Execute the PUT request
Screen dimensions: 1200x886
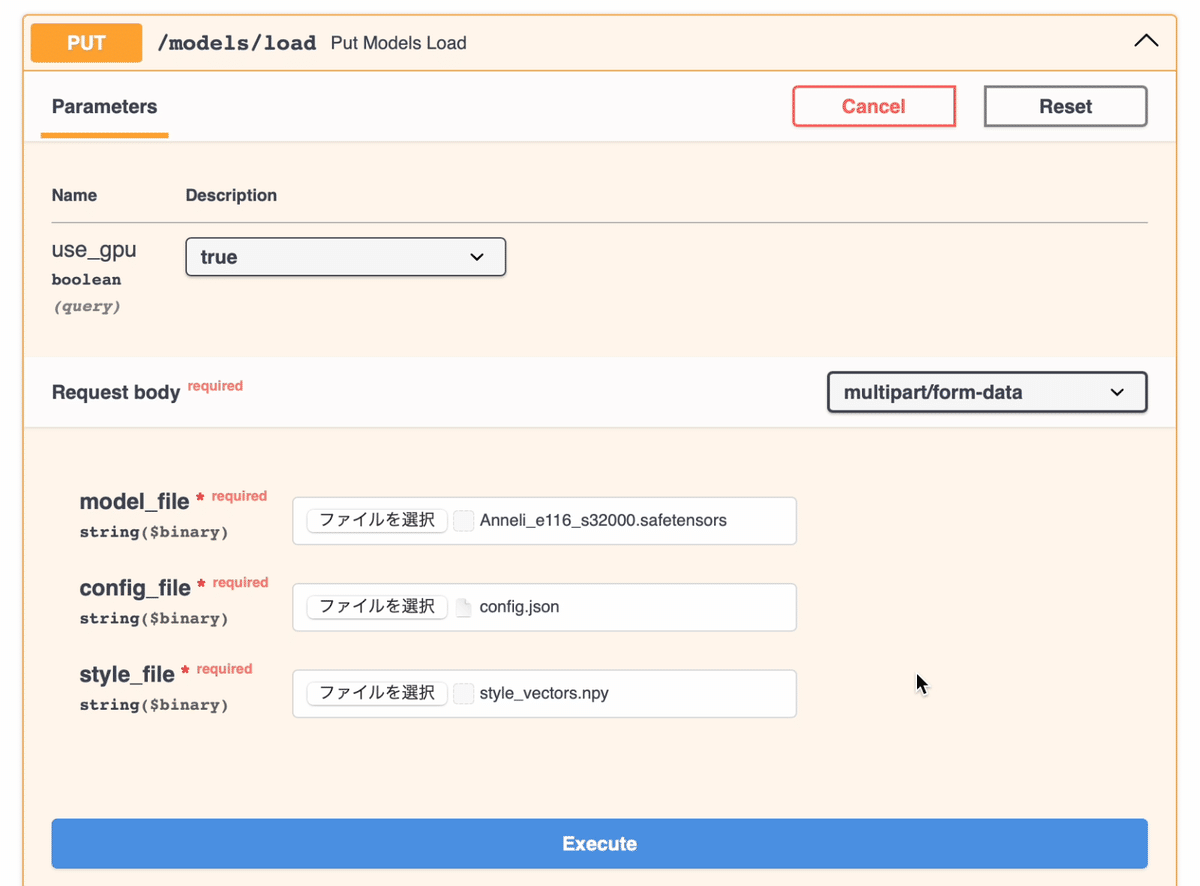[599, 843]
